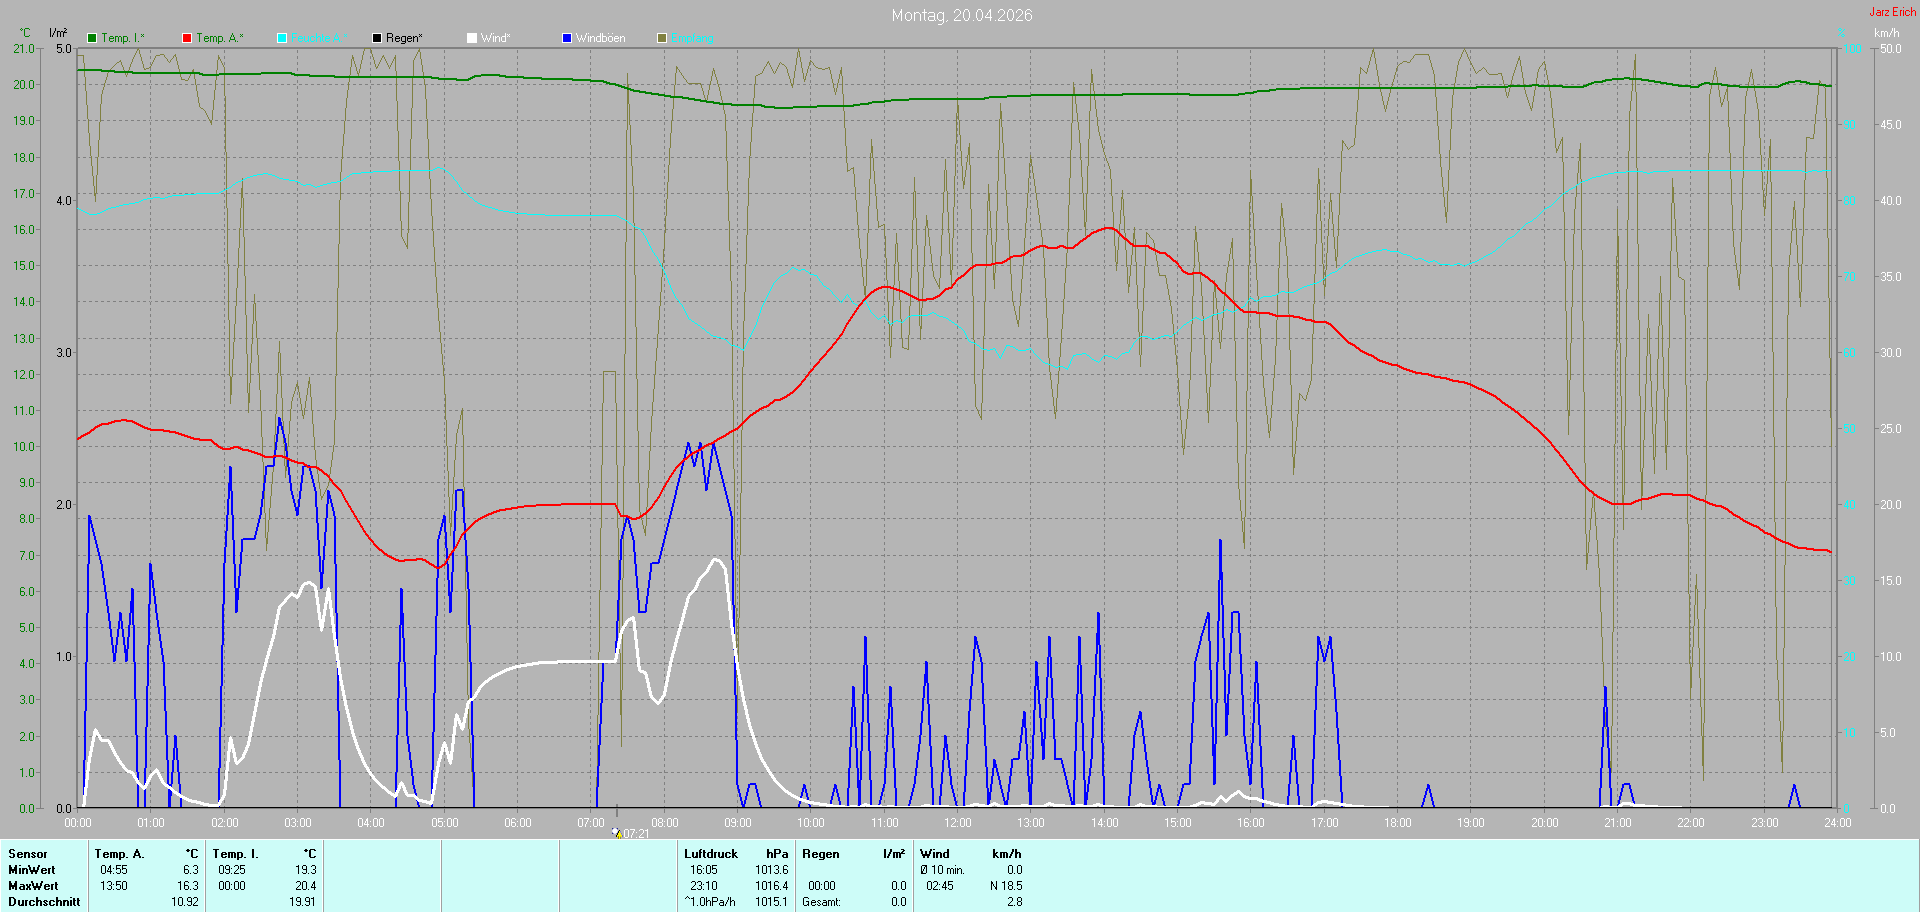Click the 'Wind' header in the bottom table
This screenshot has height=912, width=1920.
(935, 854)
